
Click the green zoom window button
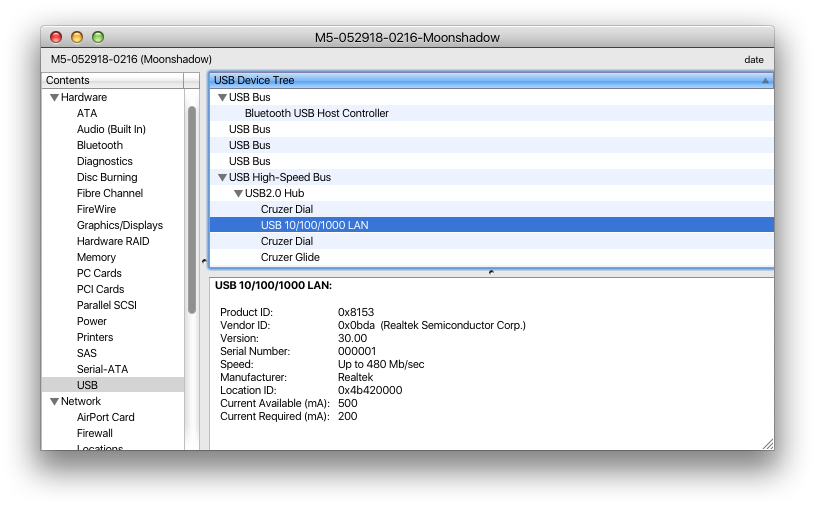(98, 37)
